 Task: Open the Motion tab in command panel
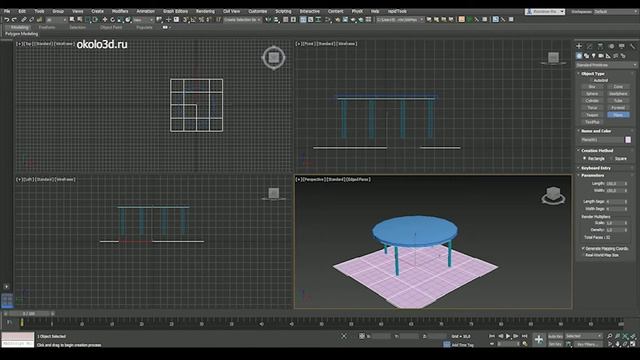[x=611, y=46]
